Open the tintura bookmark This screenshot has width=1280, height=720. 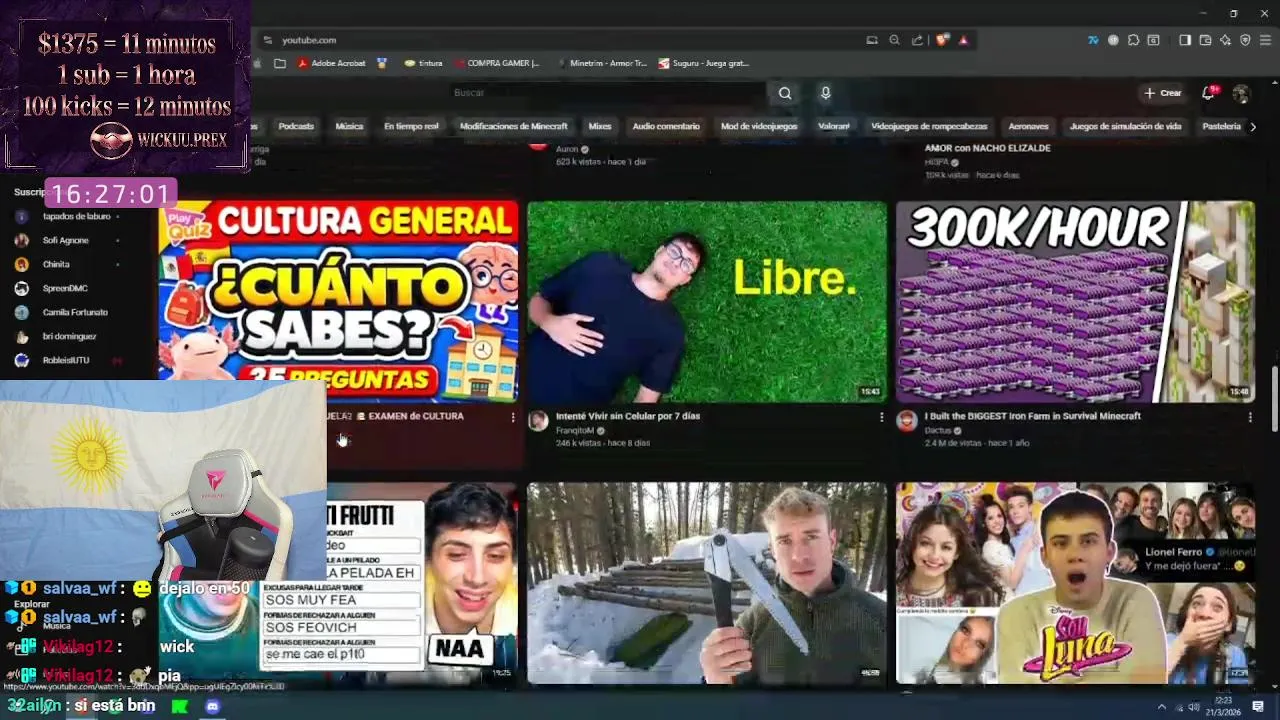pos(424,63)
